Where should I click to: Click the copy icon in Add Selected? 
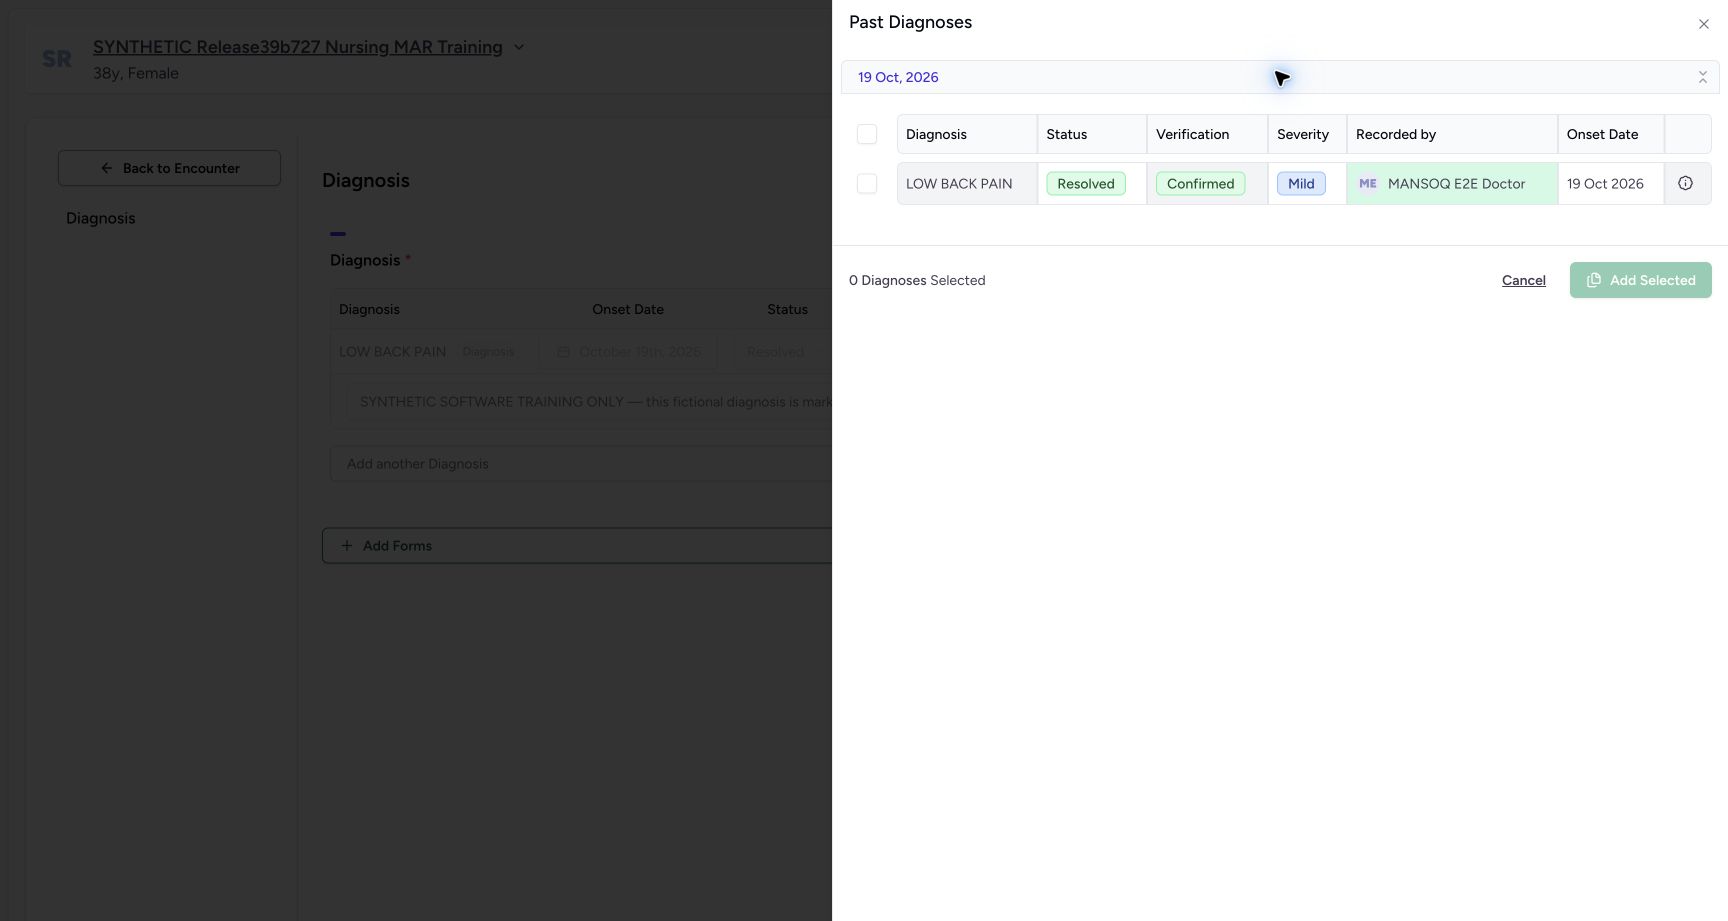pyautogui.click(x=1594, y=280)
